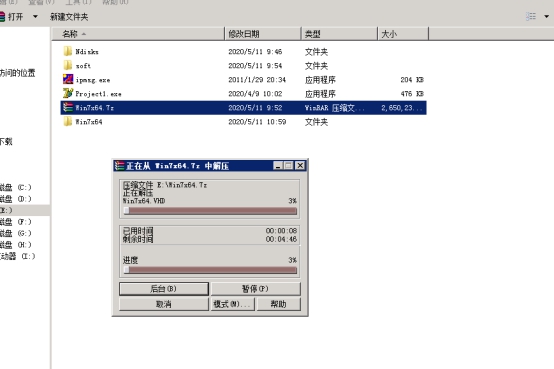The width and height of the screenshot is (554, 369).
Task: Click 新建文件夹 in the toolbar
Action: [69, 17]
